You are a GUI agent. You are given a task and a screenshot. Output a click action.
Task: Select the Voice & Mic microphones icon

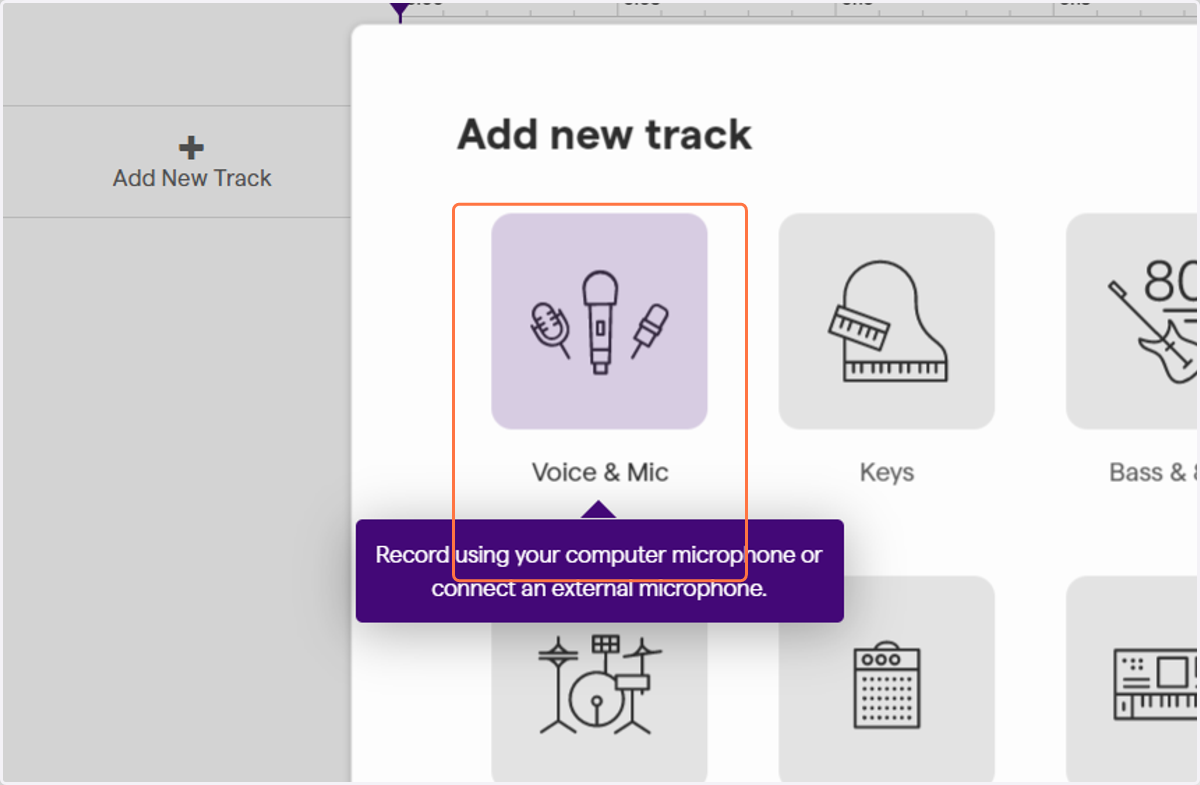tap(599, 321)
